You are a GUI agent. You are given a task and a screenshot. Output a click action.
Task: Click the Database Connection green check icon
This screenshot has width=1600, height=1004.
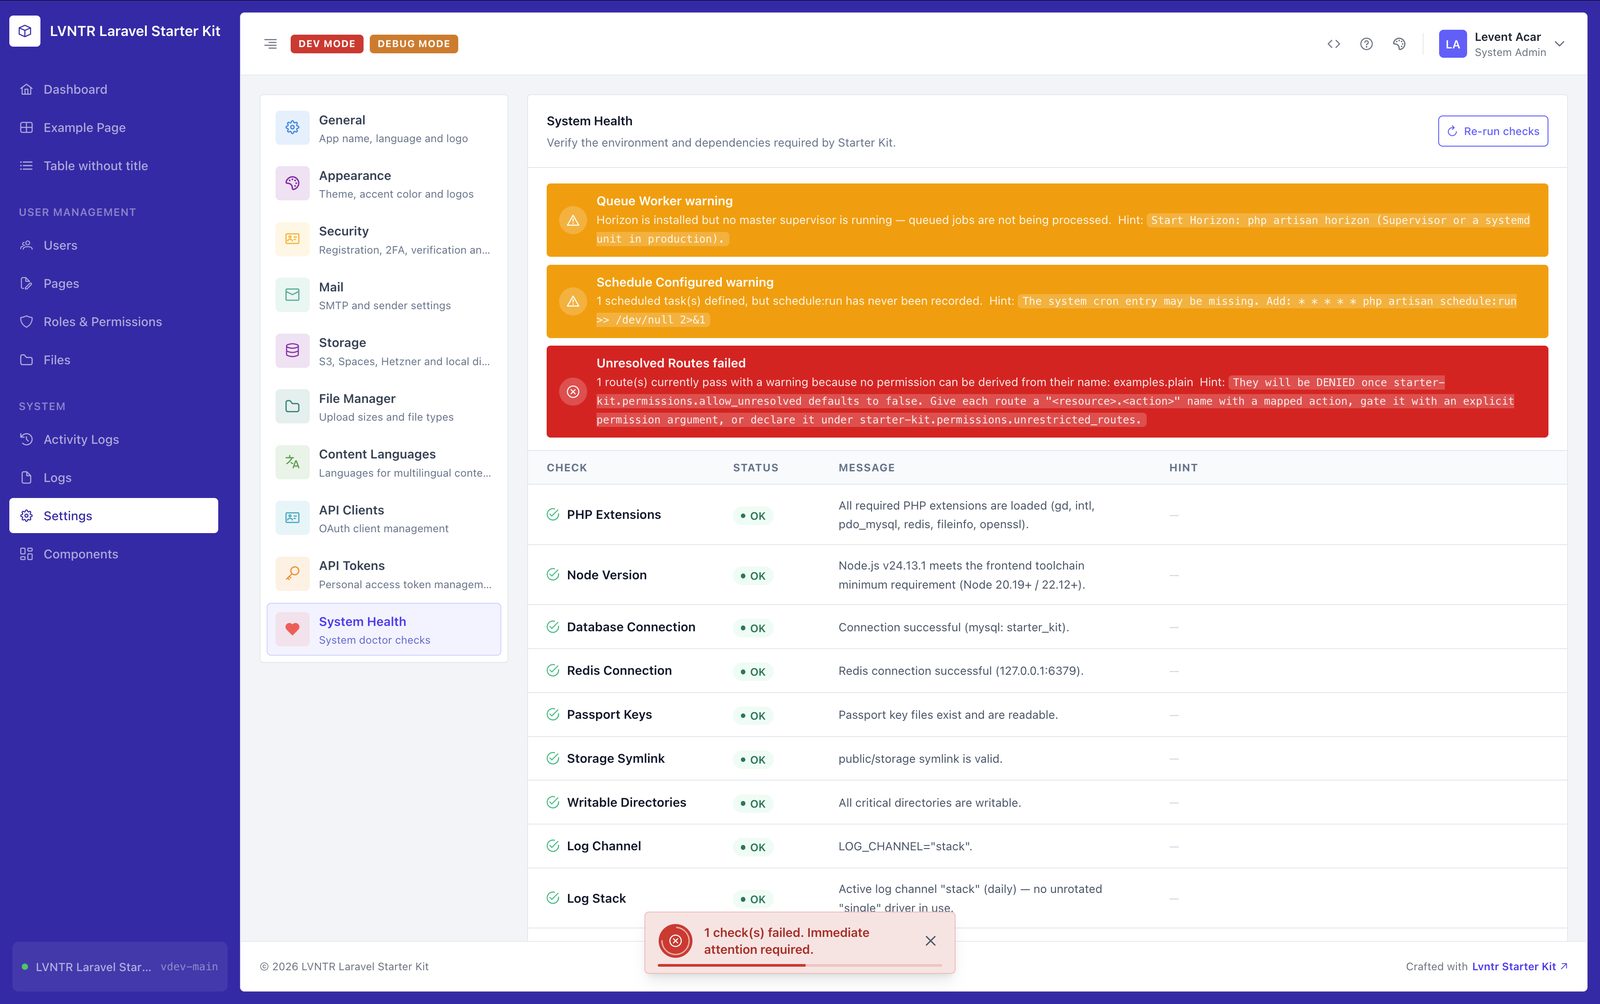pyautogui.click(x=553, y=627)
